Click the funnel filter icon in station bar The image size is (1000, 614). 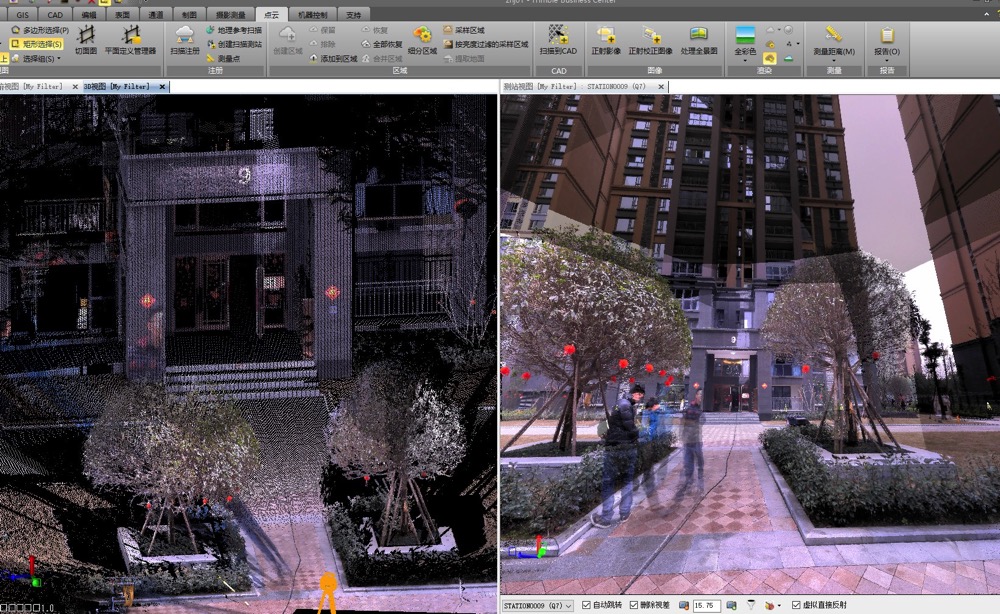click(x=751, y=605)
